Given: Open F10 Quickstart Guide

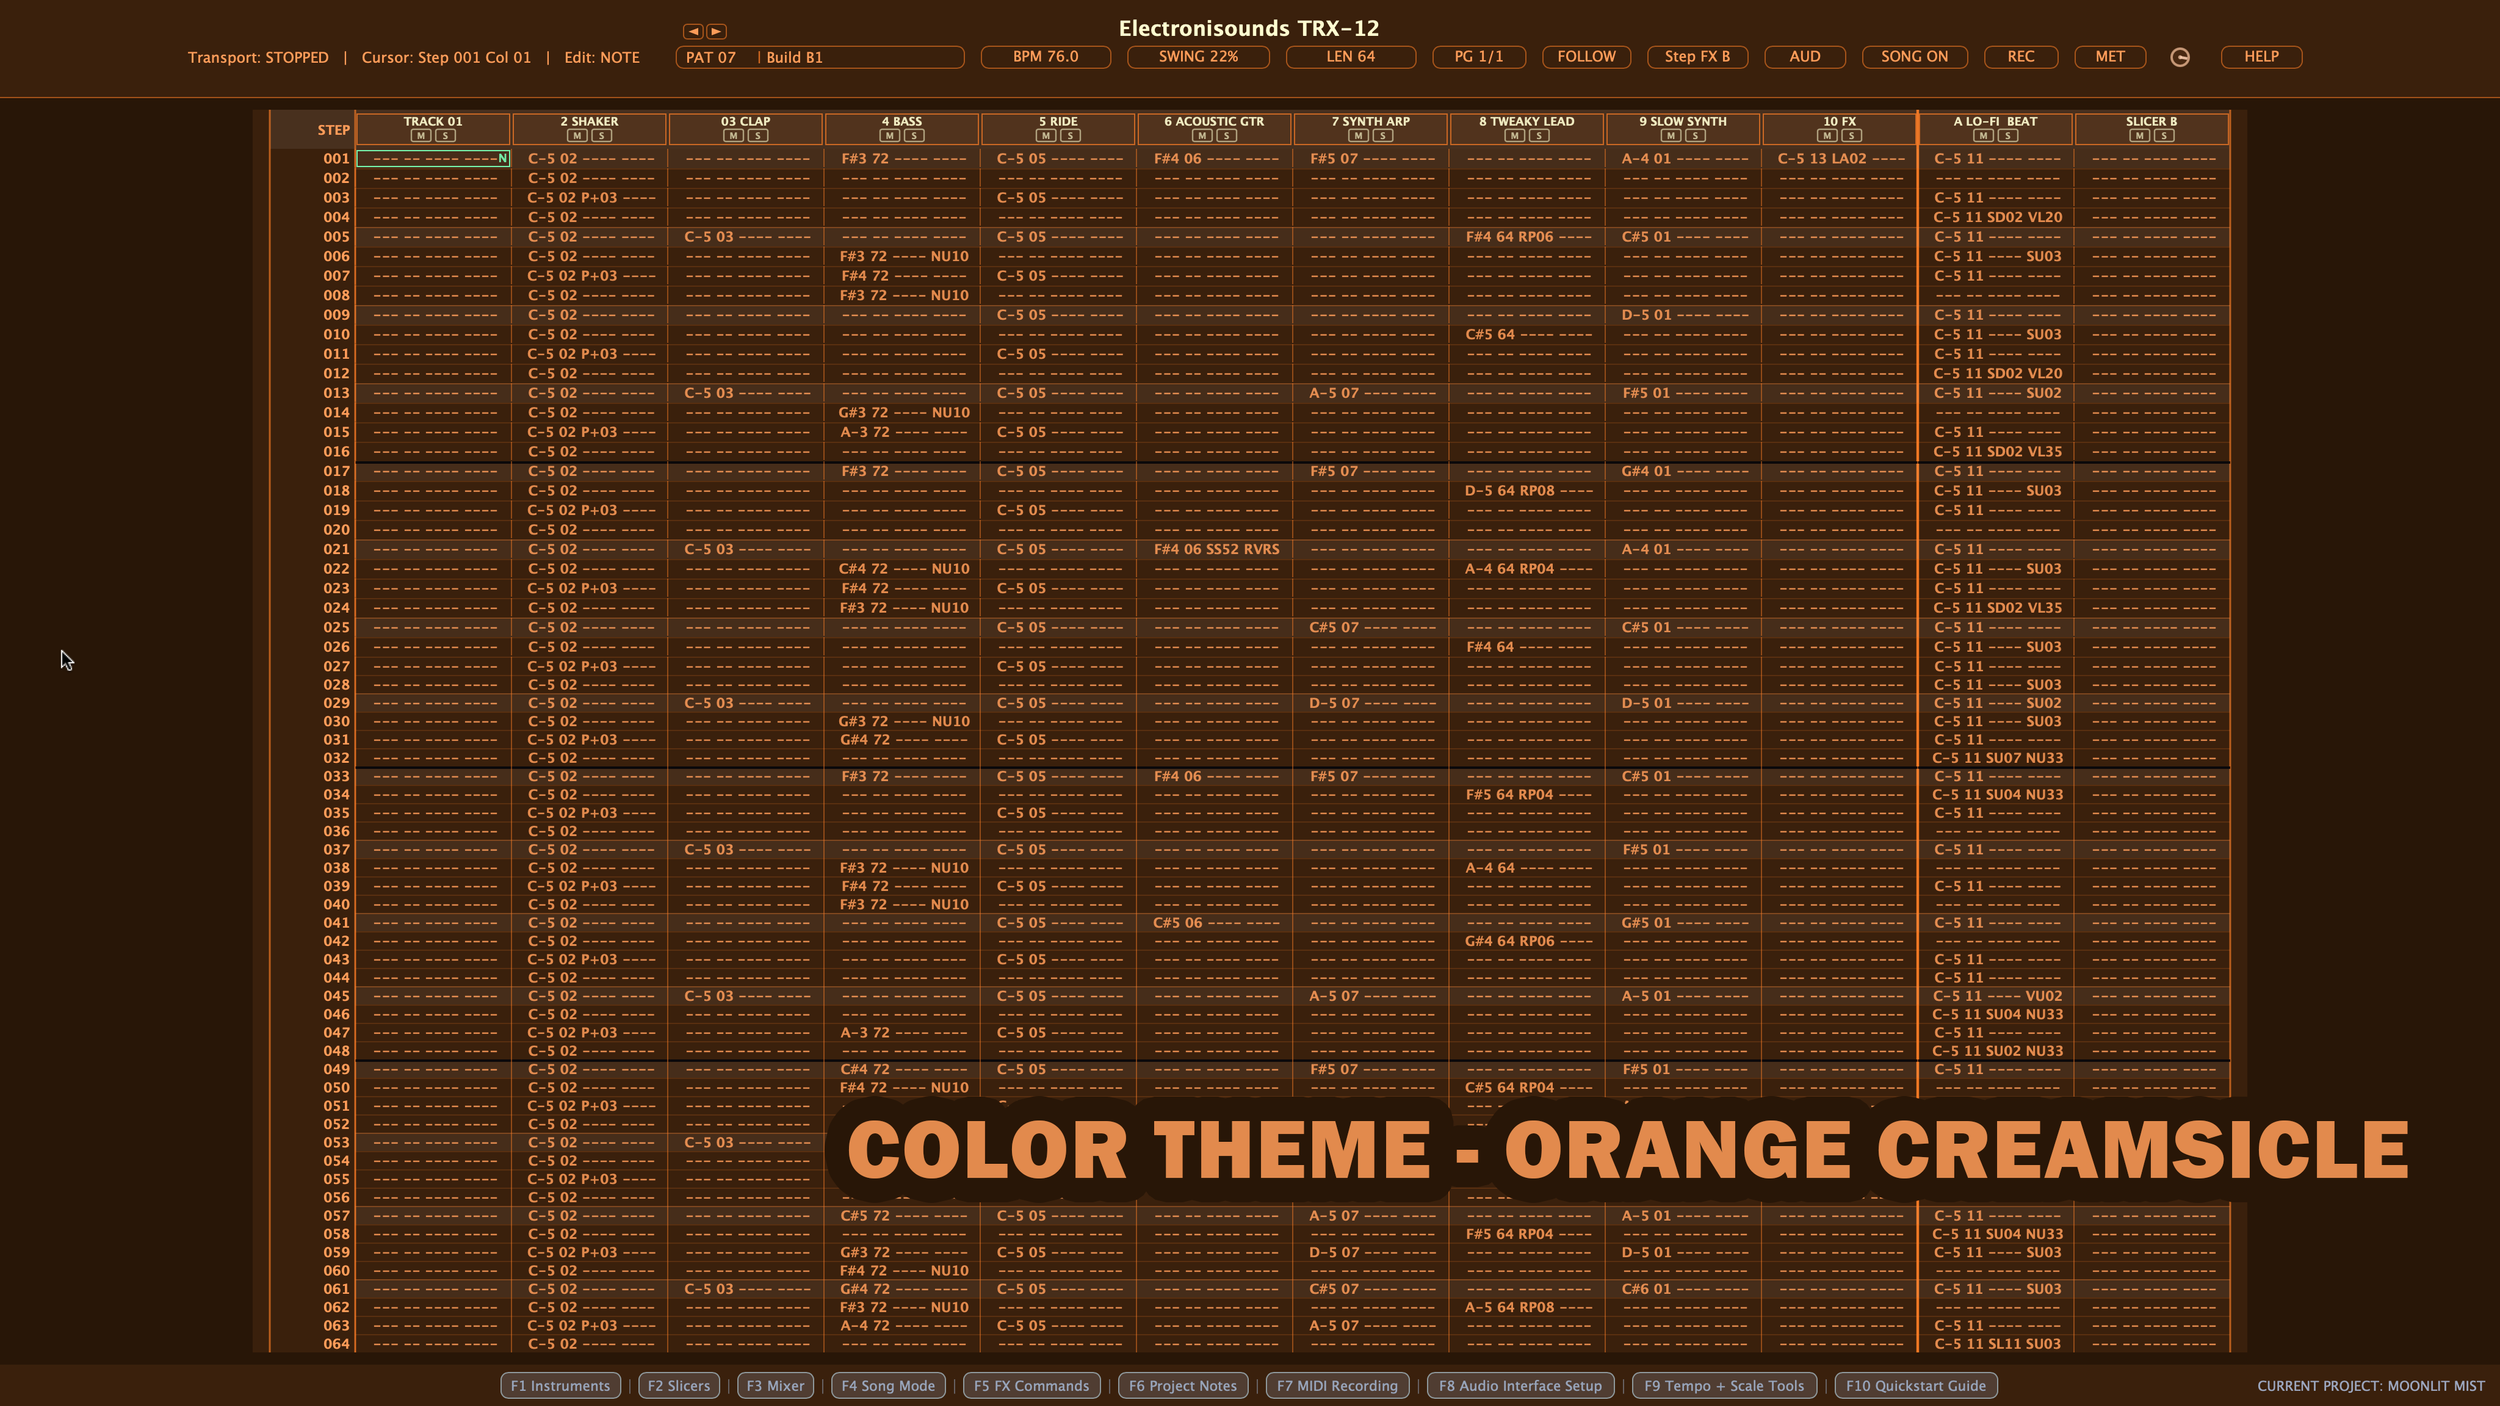Looking at the screenshot, I should (x=1916, y=1385).
